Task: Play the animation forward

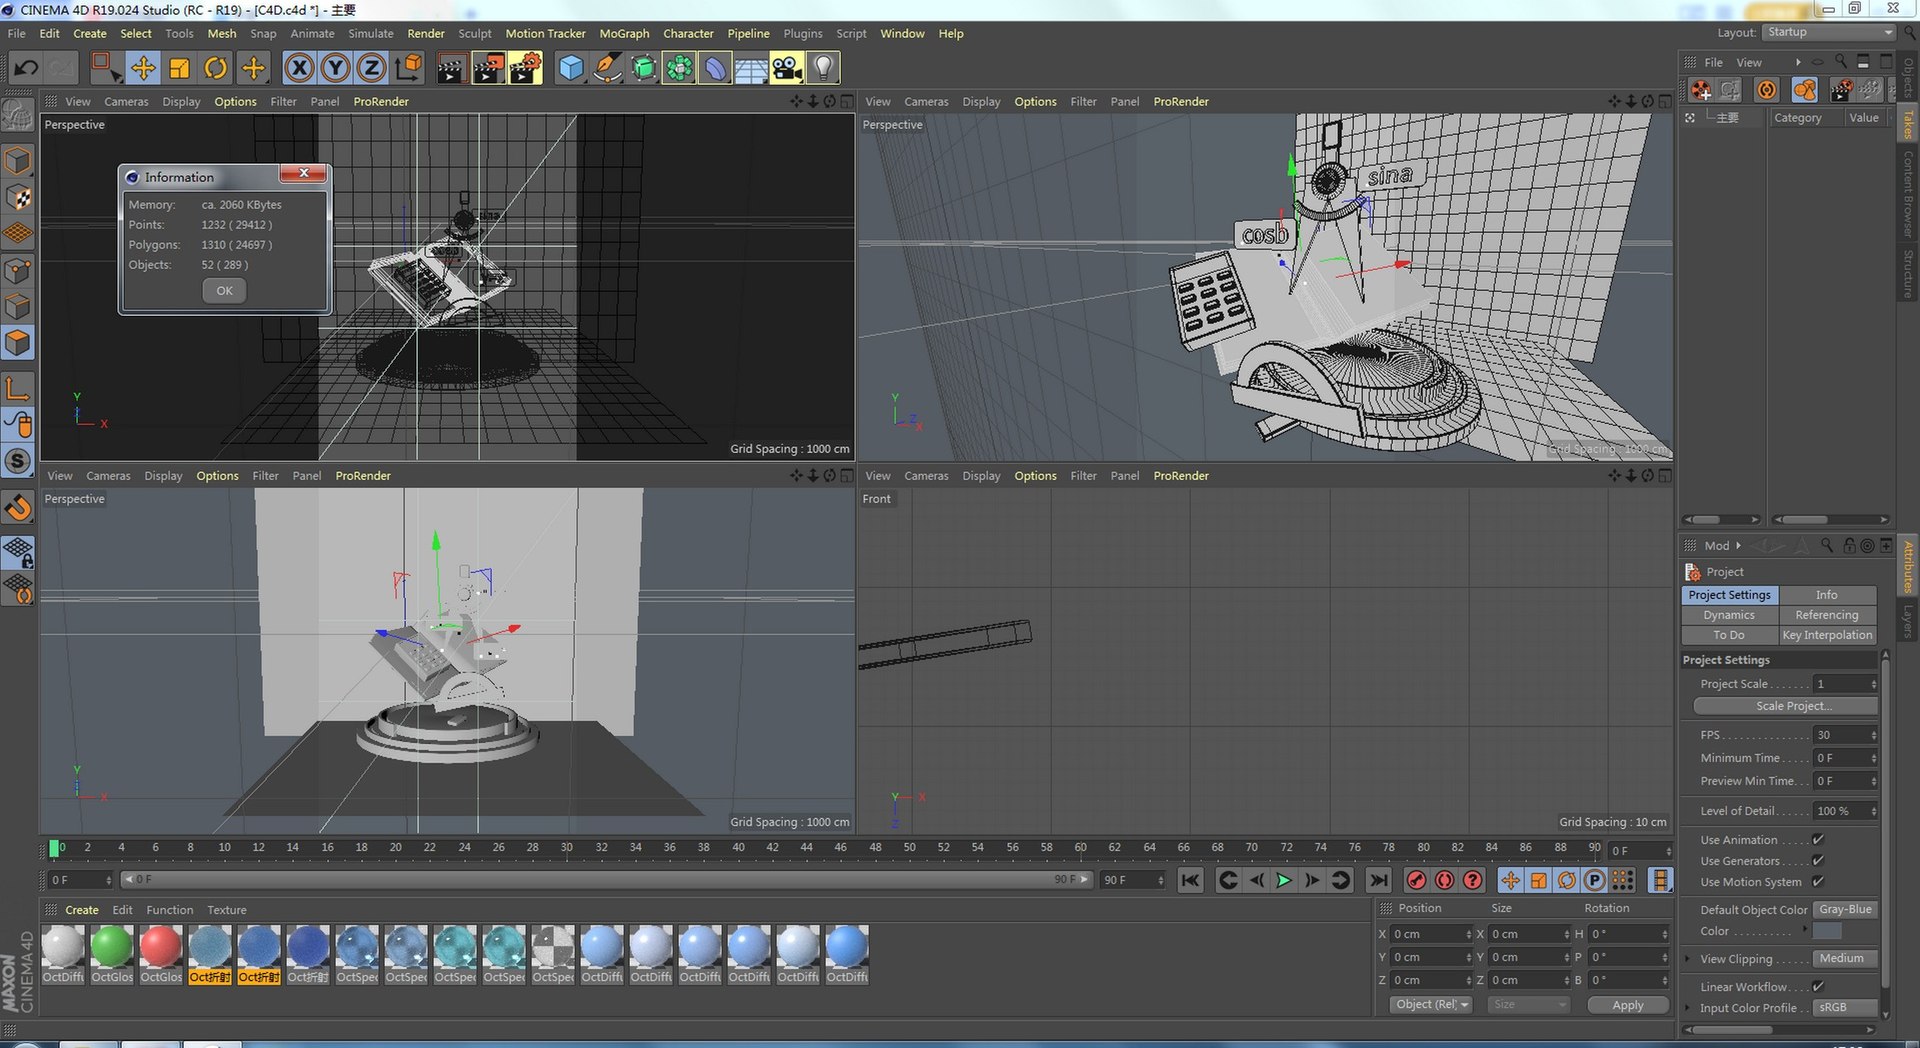Action: 1284,880
